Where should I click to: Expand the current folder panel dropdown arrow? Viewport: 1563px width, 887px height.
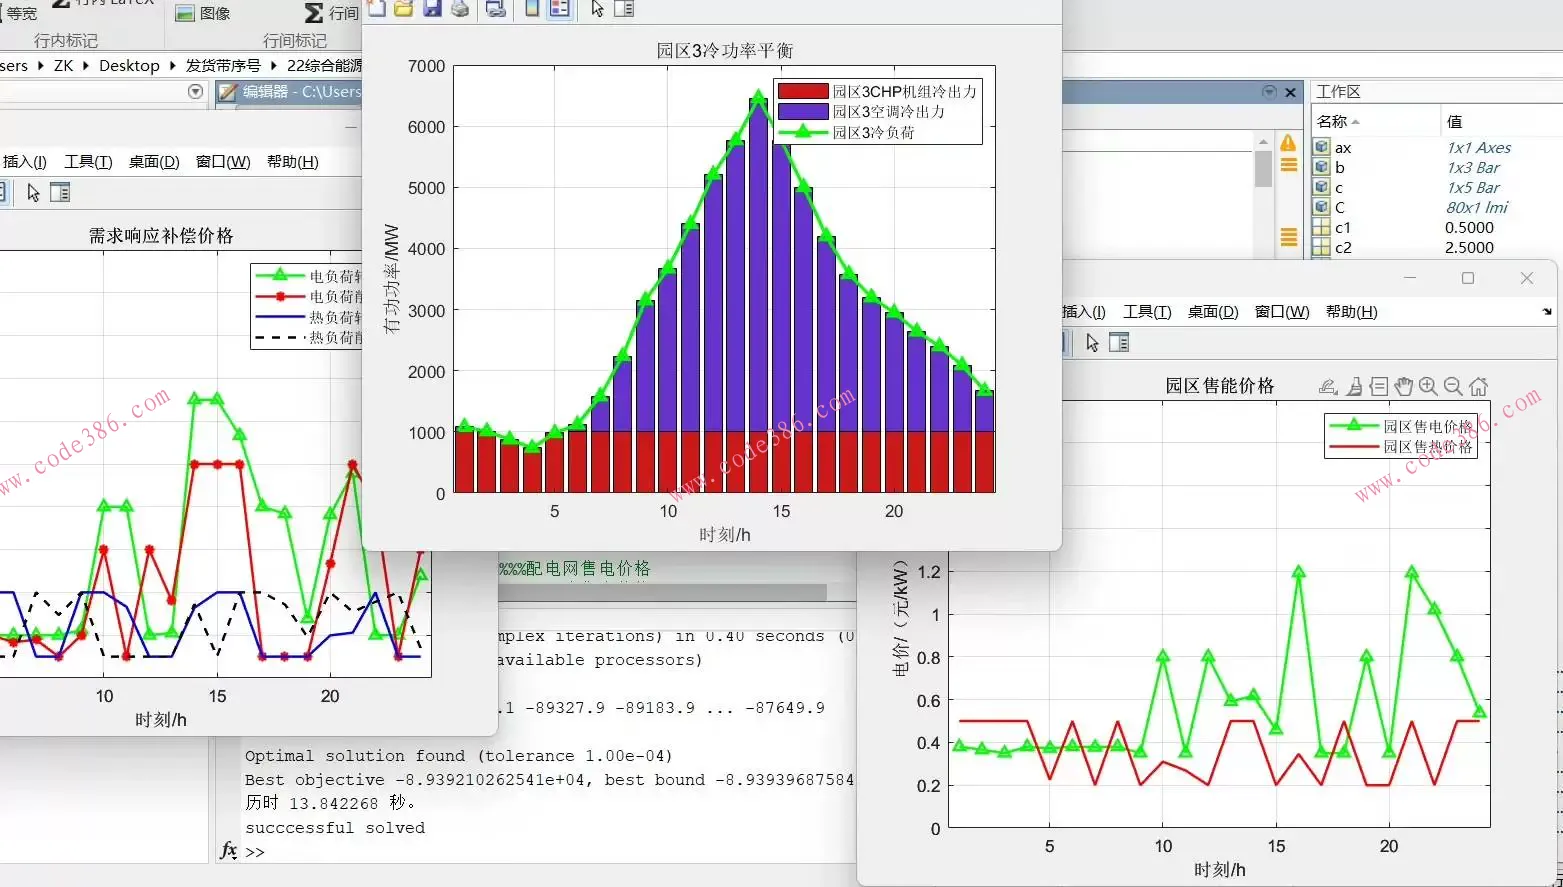coord(195,92)
